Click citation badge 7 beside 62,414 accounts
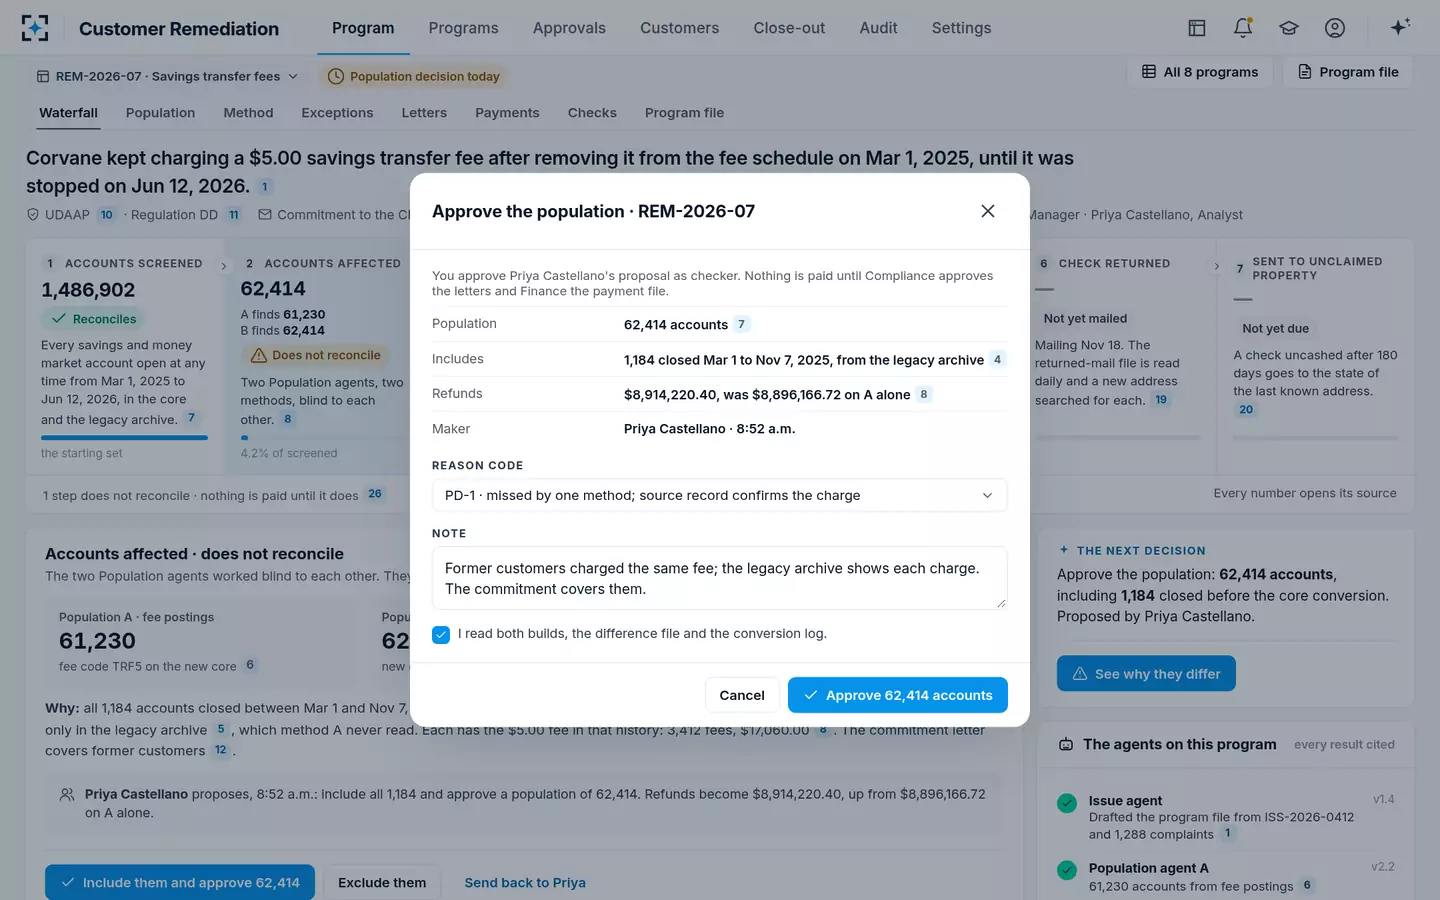This screenshot has width=1440, height=900. 741,324
